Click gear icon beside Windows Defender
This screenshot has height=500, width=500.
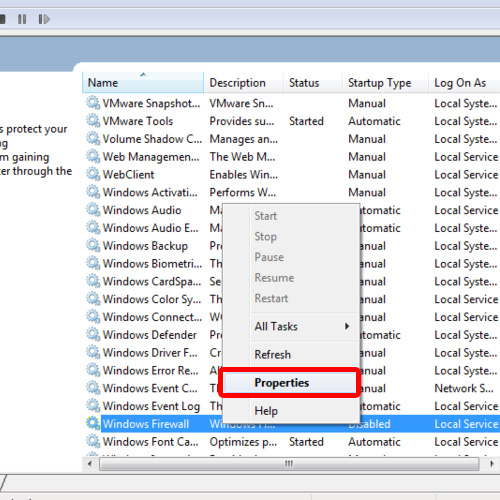(93, 334)
